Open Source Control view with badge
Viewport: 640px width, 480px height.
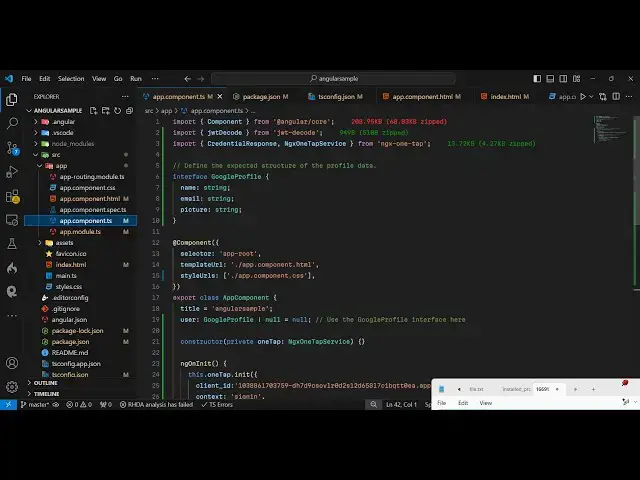12,147
